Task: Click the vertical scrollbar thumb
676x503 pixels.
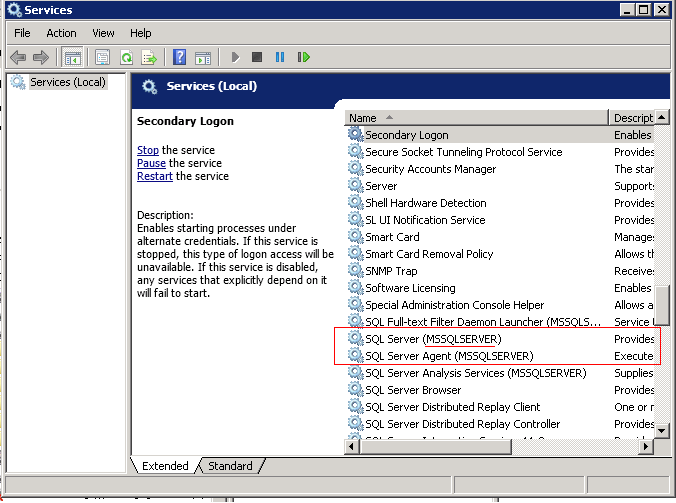Action: click(x=662, y=305)
